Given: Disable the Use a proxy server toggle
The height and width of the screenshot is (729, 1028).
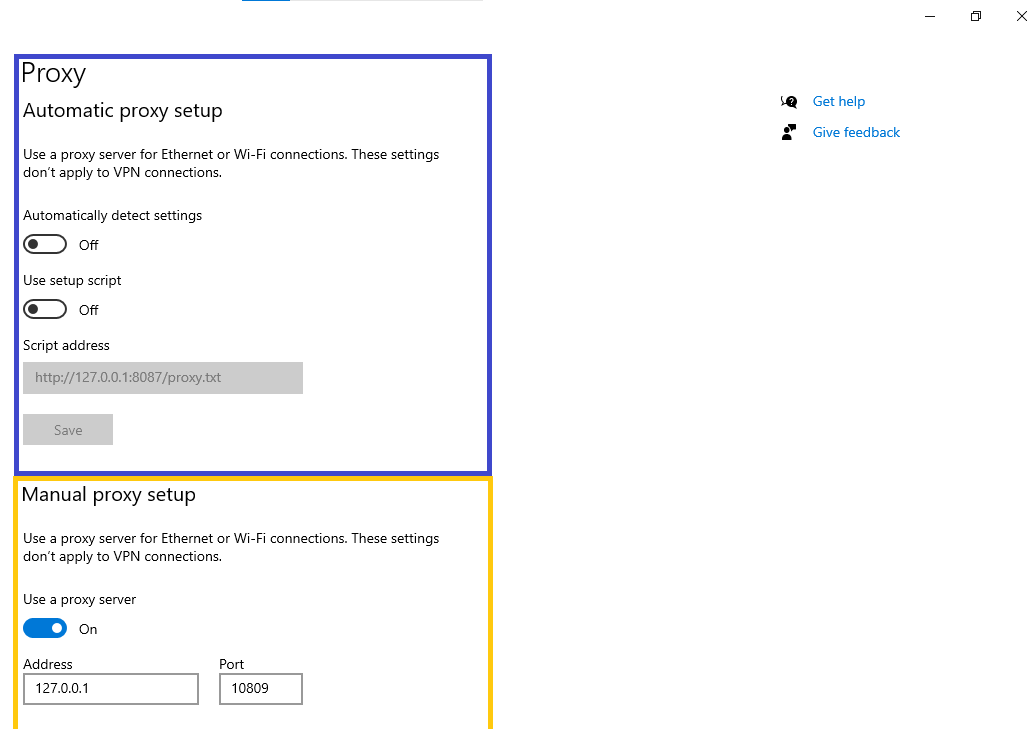Looking at the screenshot, I should 45,629.
